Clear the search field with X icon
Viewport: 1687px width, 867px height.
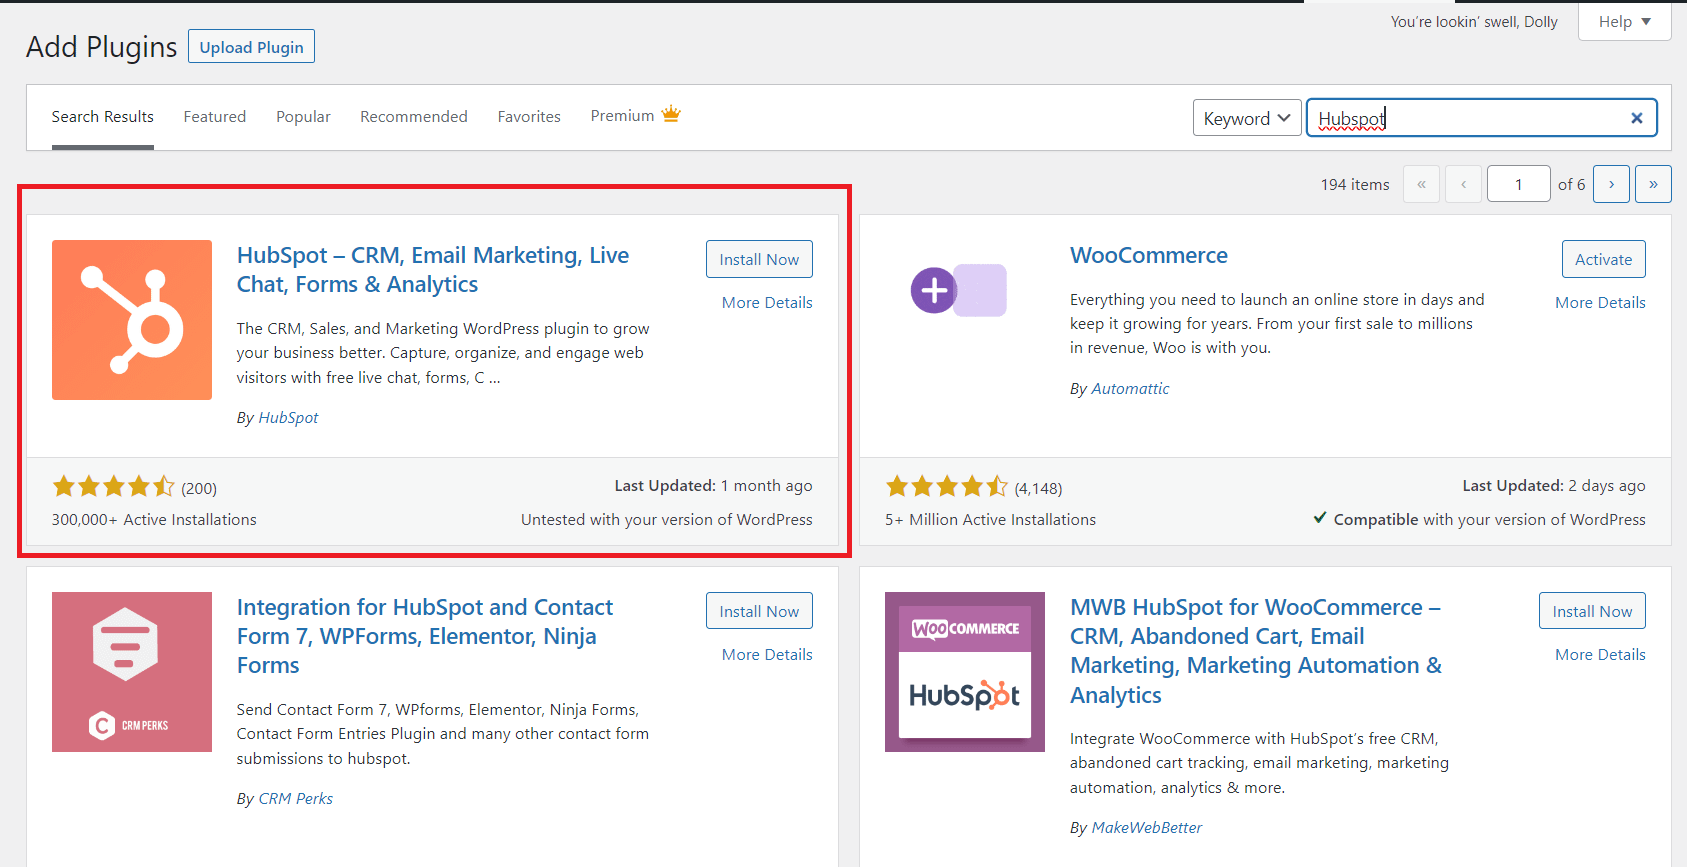pyautogui.click(x=1636, y=118)
